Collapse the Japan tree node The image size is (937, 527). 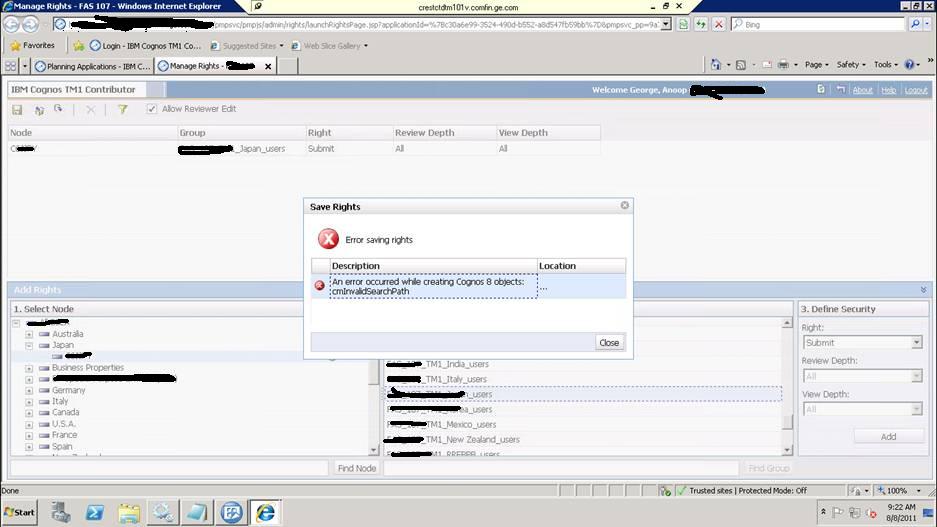coord(29,345)
